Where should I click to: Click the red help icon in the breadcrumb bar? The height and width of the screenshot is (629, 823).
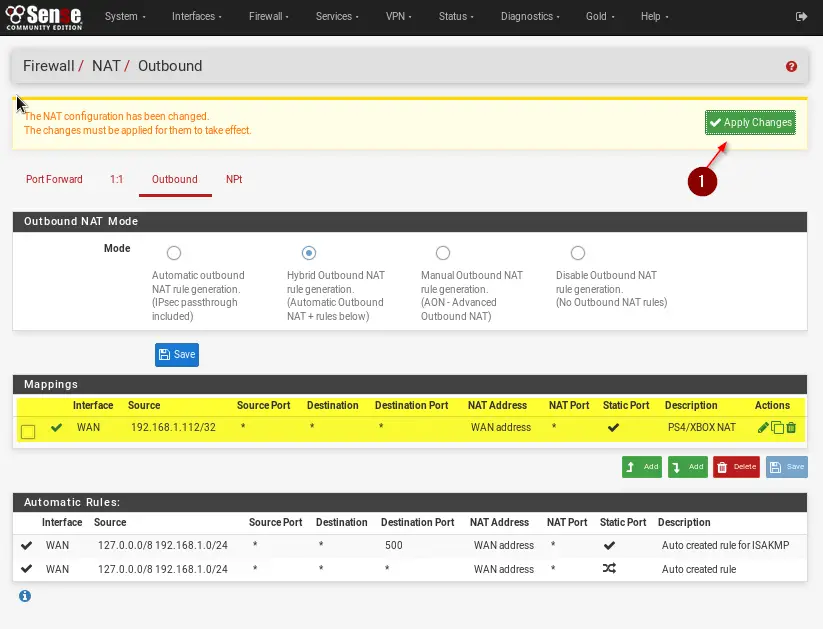(791, 66)
